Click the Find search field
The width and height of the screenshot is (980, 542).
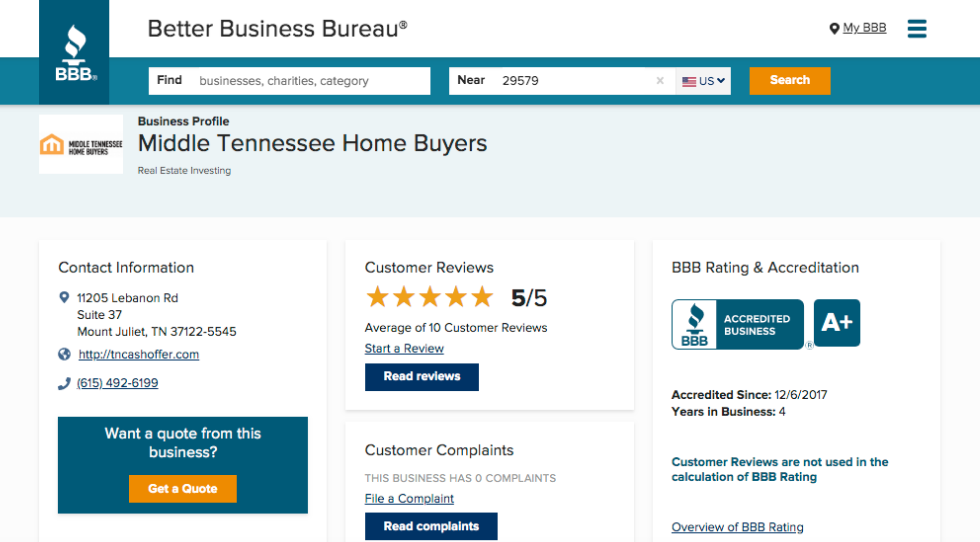(289, 81)
